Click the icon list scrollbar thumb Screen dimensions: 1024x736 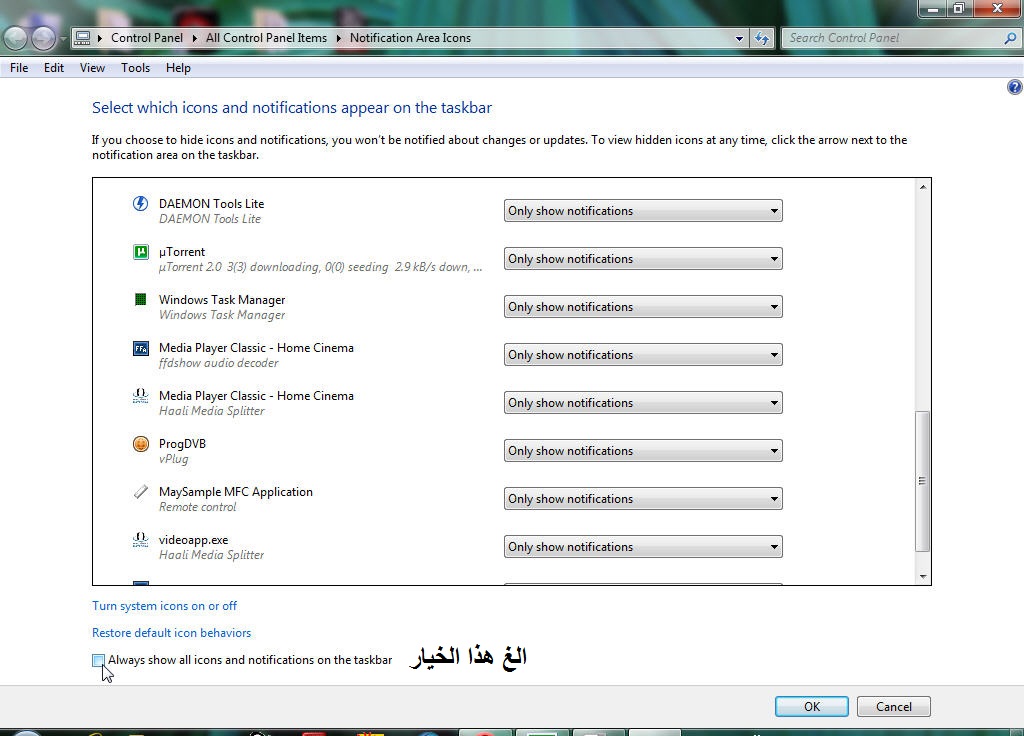922,481
